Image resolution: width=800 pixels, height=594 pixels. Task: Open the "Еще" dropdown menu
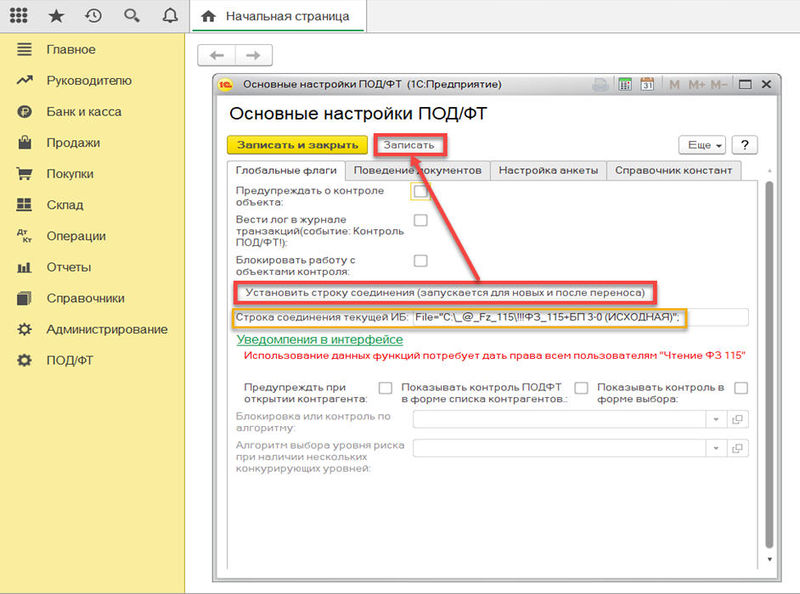click(x=701, y=143)
